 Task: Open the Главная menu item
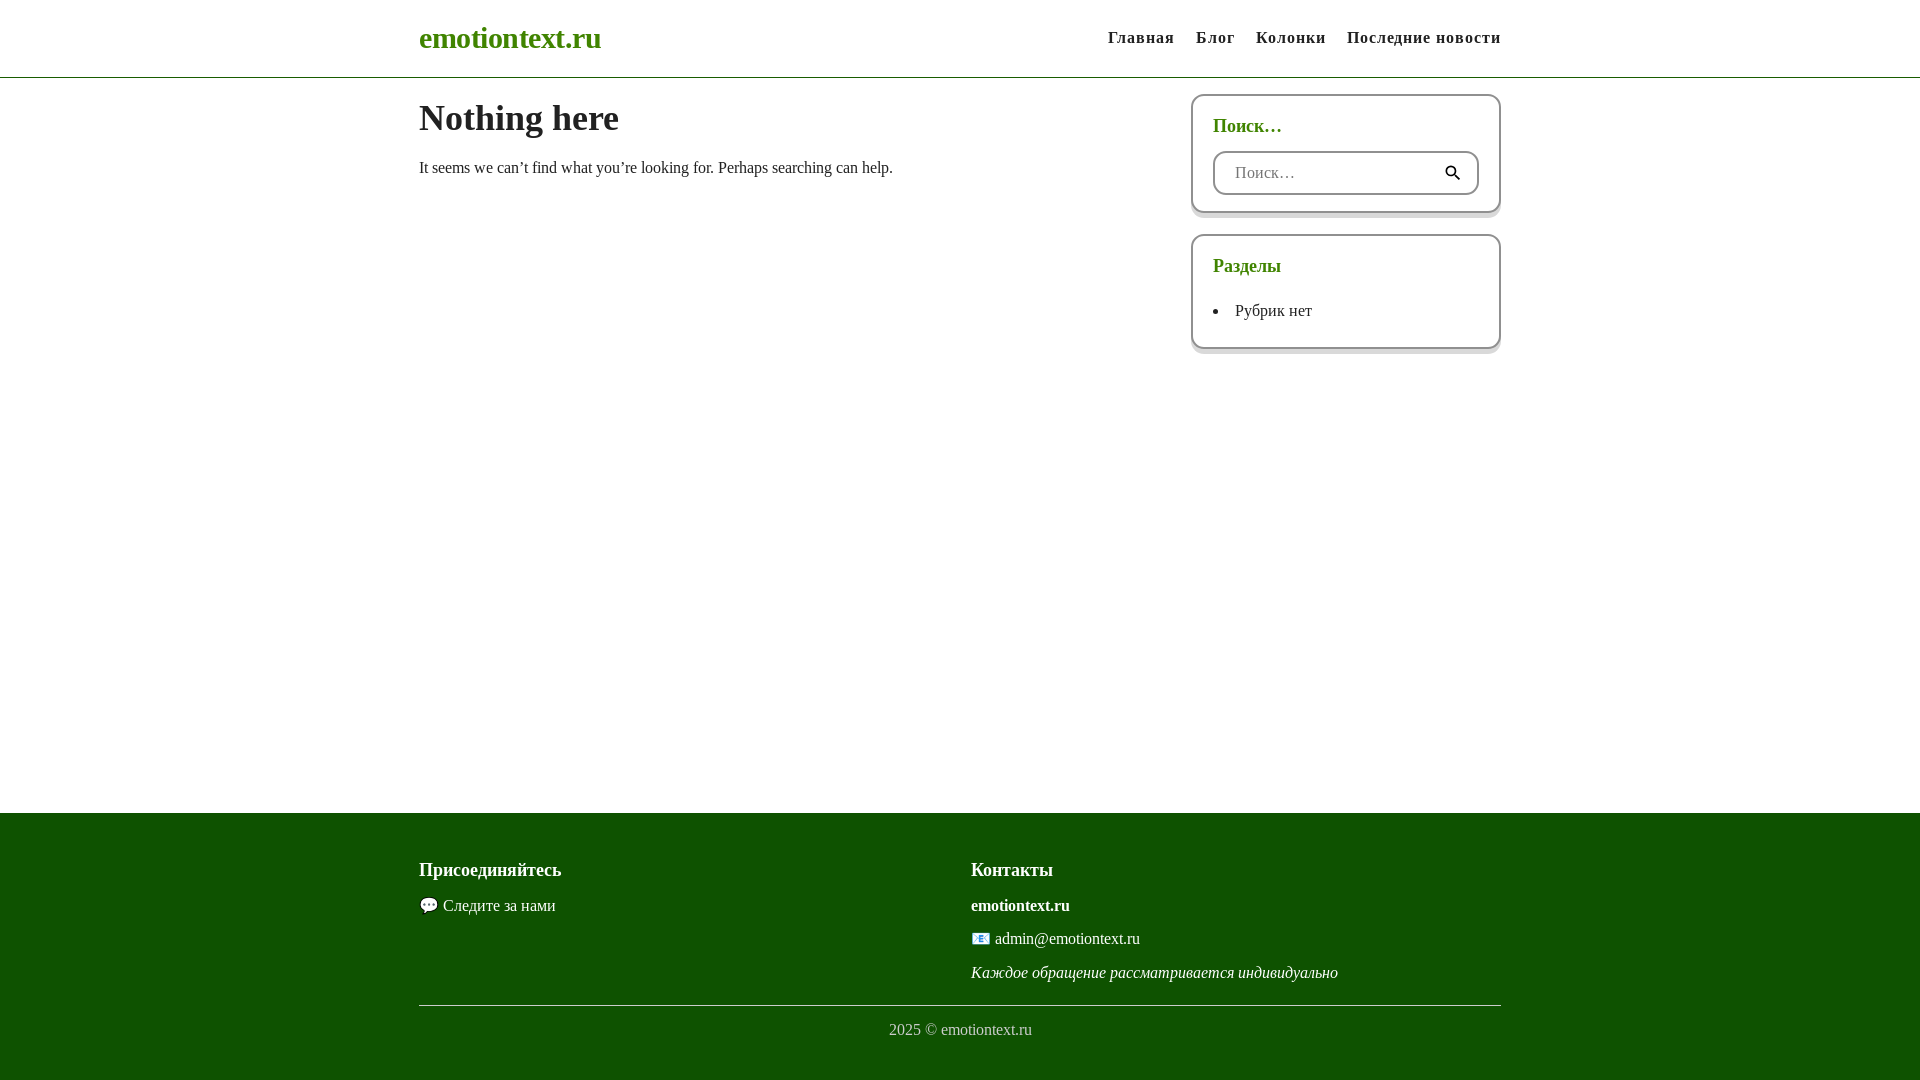click(x=1140, y=38)
